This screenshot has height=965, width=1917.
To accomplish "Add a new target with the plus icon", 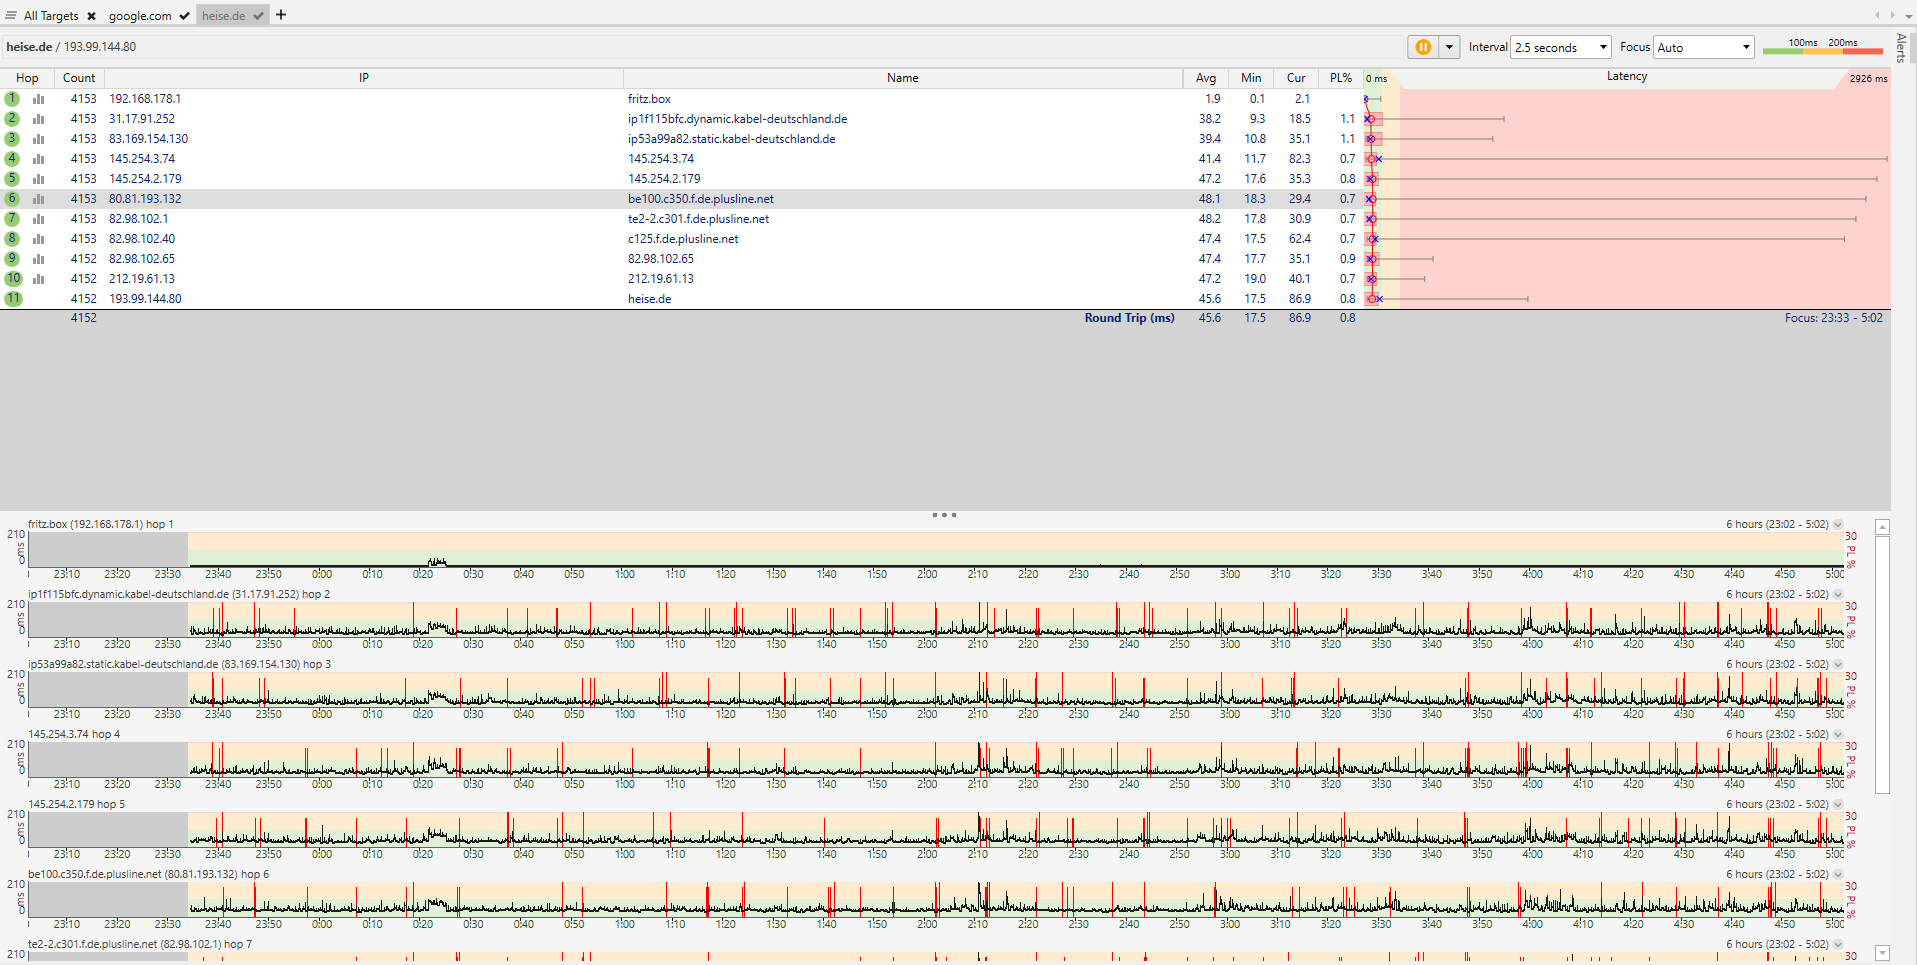I will 281,15.
